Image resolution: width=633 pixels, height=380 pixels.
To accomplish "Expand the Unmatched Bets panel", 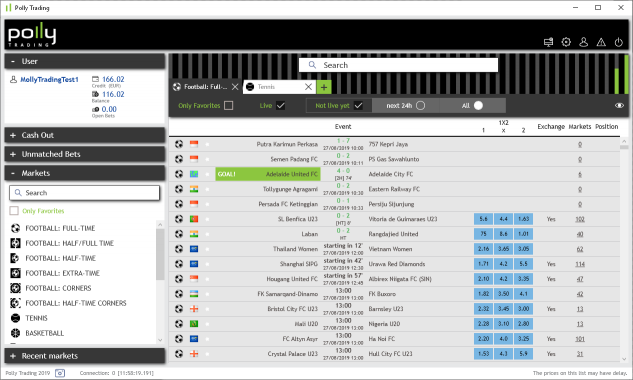I will click(x=85, y=154).
